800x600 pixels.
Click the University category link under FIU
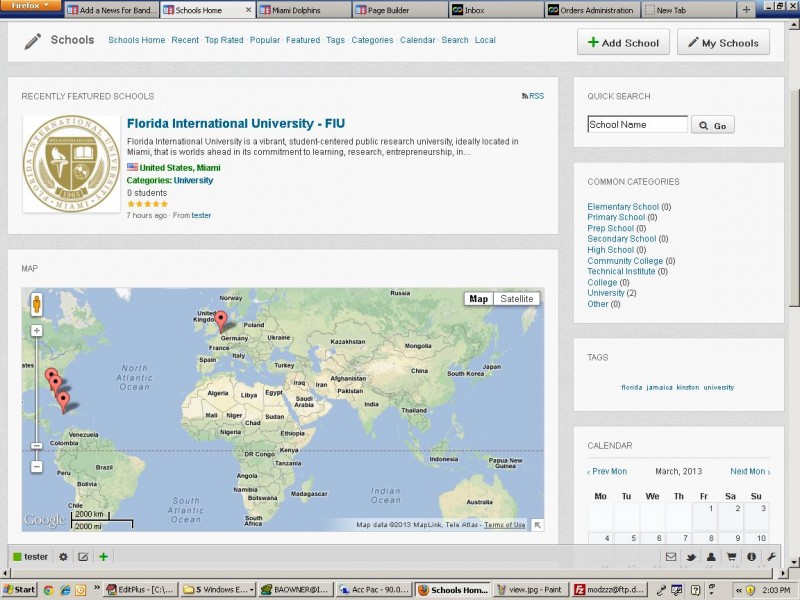(x=193, y=180)
